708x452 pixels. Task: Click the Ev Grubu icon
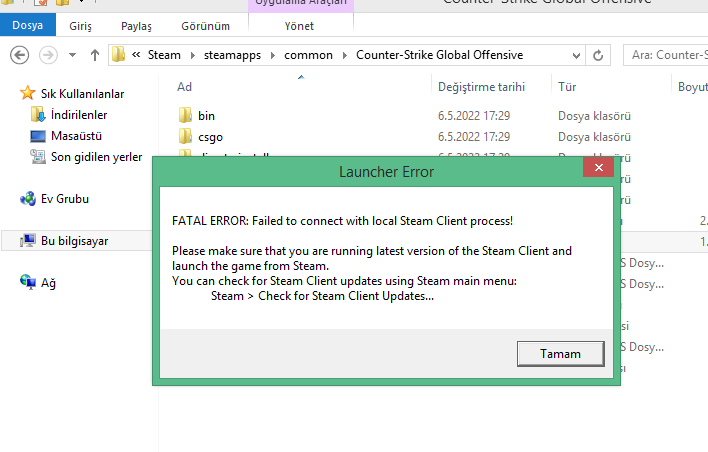pos(28,199)
